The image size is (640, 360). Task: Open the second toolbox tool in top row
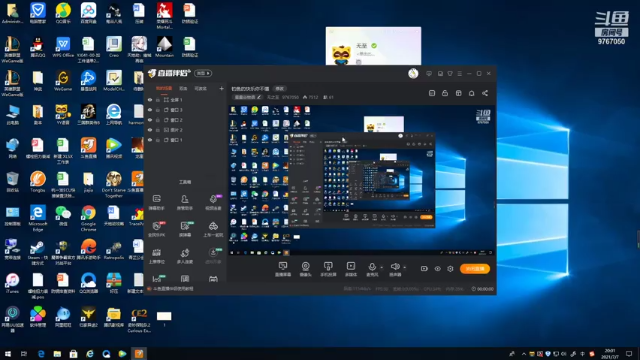[185, 202]
